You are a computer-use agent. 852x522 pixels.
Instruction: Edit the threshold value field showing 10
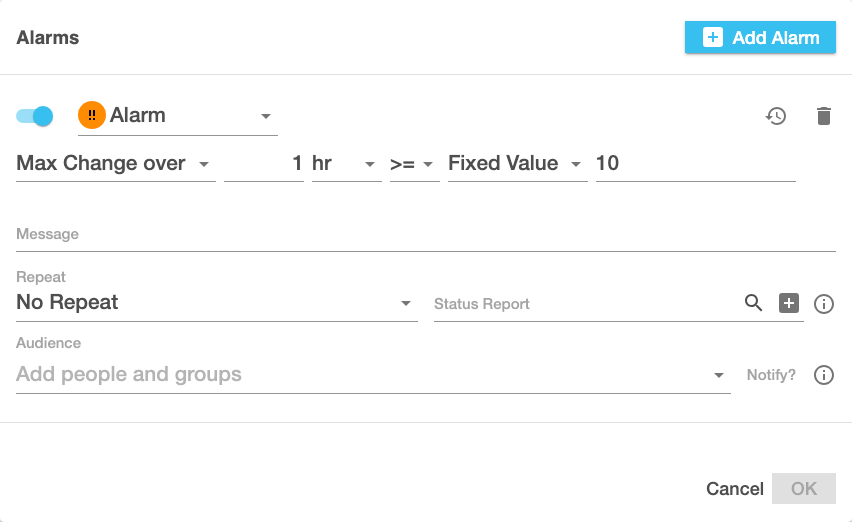694,164
